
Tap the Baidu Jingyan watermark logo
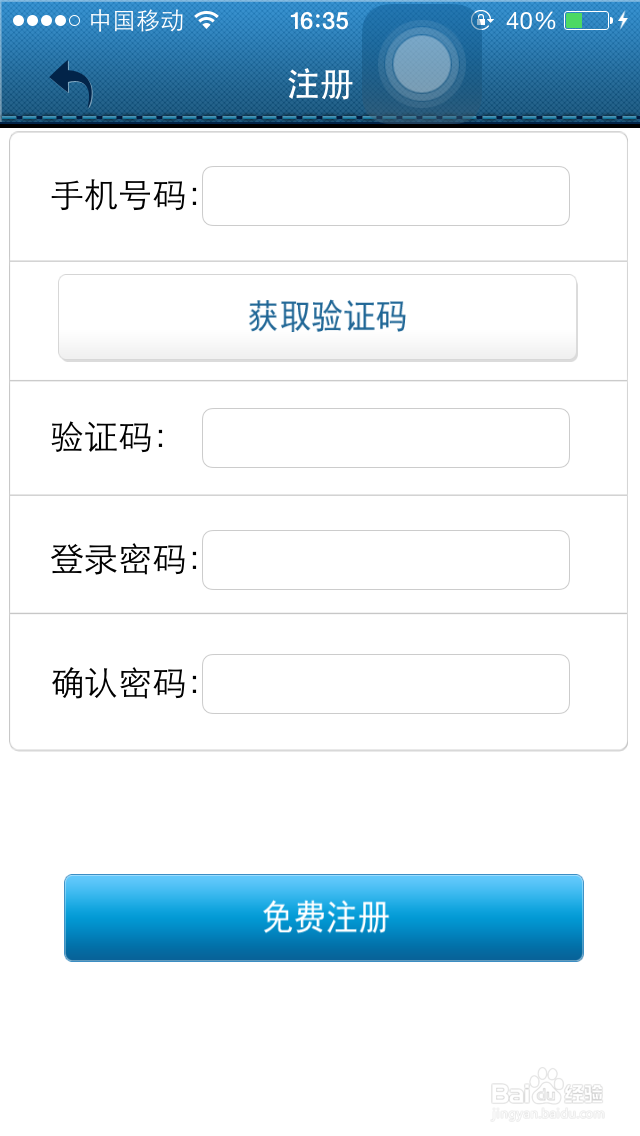(549, 1096)
